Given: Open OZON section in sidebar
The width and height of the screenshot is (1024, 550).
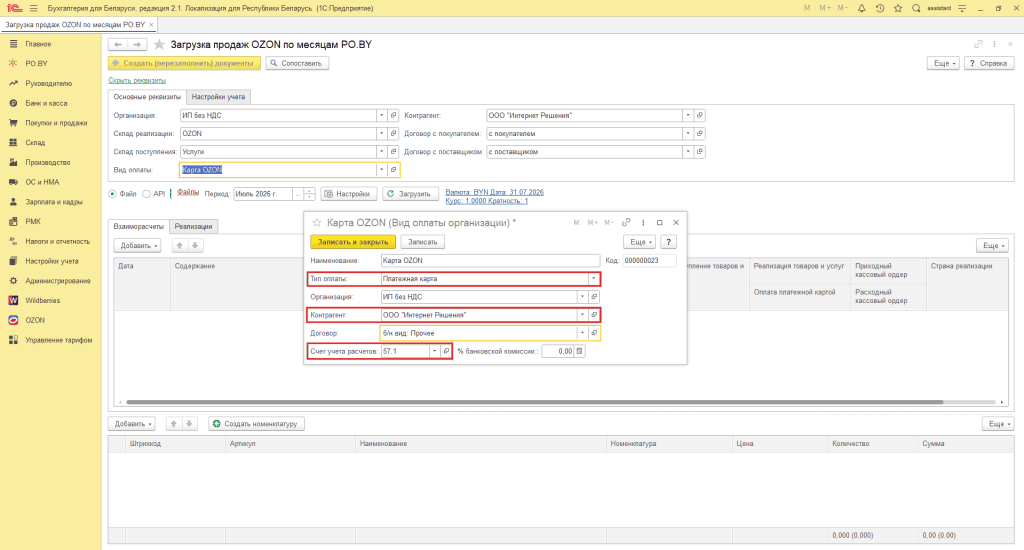Looking at the screenshot, I should [x=35, y=320].
